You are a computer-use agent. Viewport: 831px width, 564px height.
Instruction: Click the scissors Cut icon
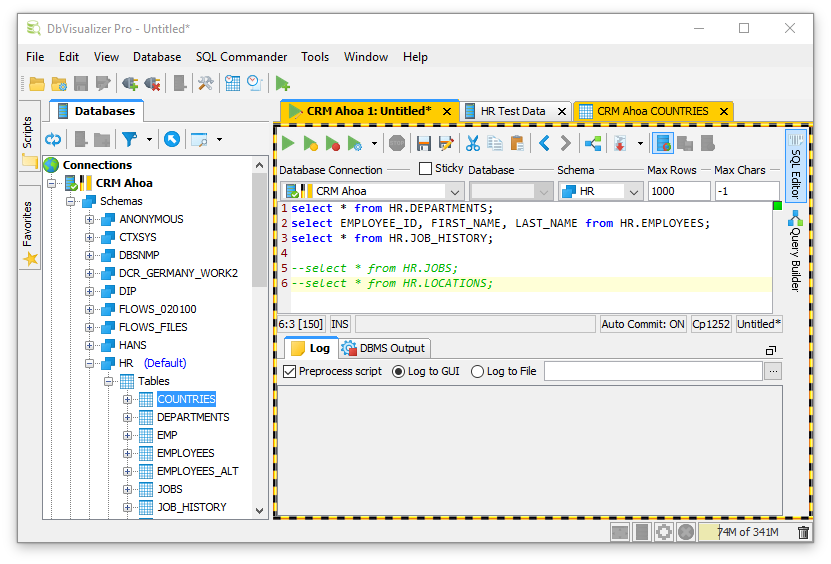(472, 144)
